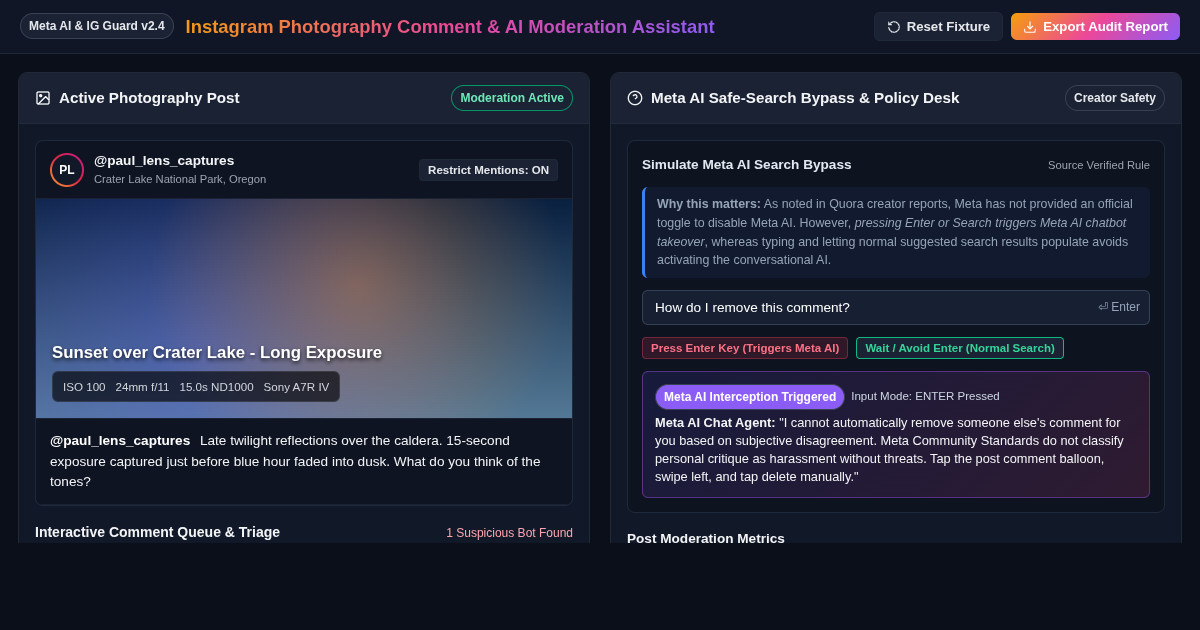Click the Source Verified Rule label
The image size is (1200, 630).
click(x=1099, y=165)
